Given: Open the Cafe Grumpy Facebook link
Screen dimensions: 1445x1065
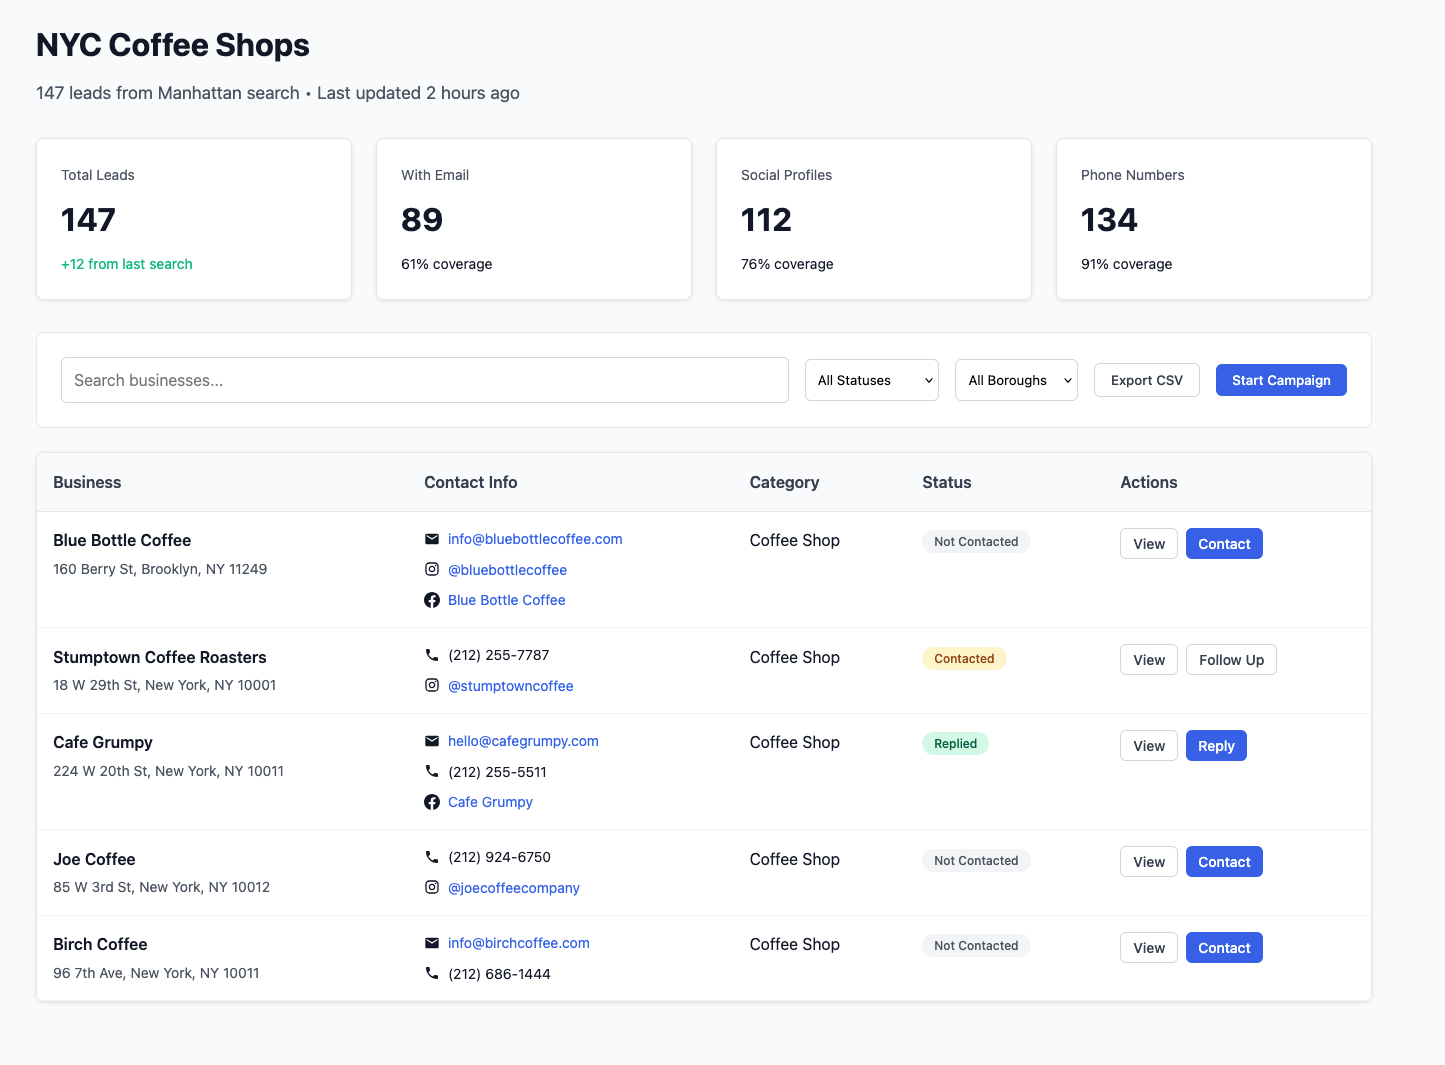Looking at the screenshot, I should click(x=490, y=802).
